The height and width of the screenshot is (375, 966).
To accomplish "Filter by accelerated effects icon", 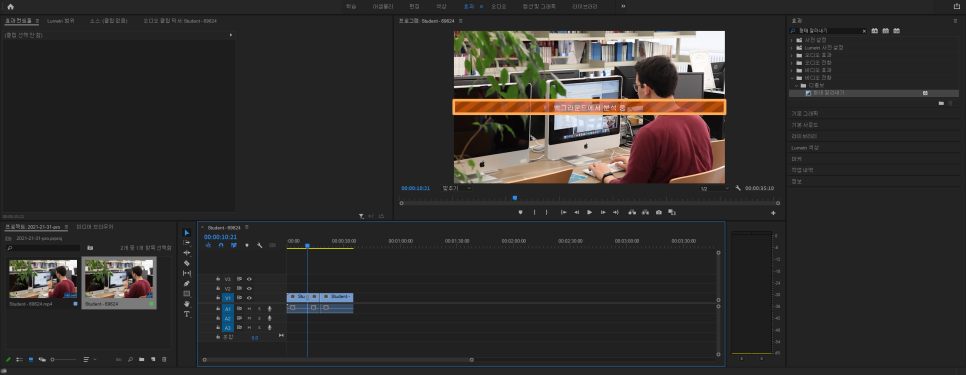I will click(x=874, y=31).
